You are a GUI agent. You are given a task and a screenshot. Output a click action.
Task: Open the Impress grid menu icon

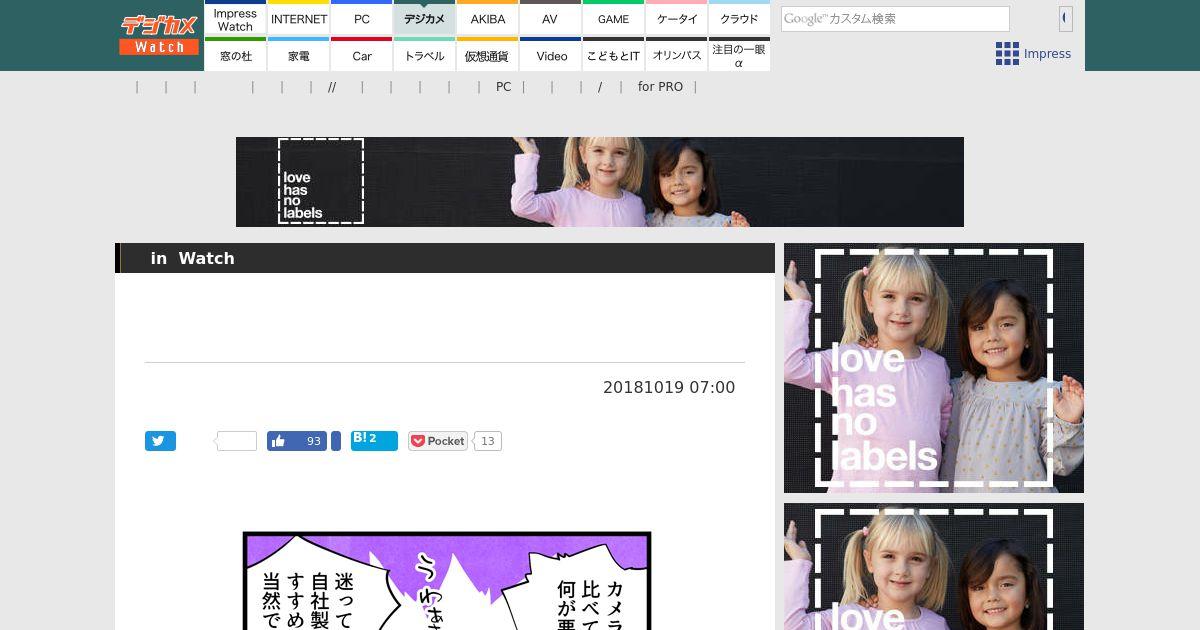coord(1007,54)
